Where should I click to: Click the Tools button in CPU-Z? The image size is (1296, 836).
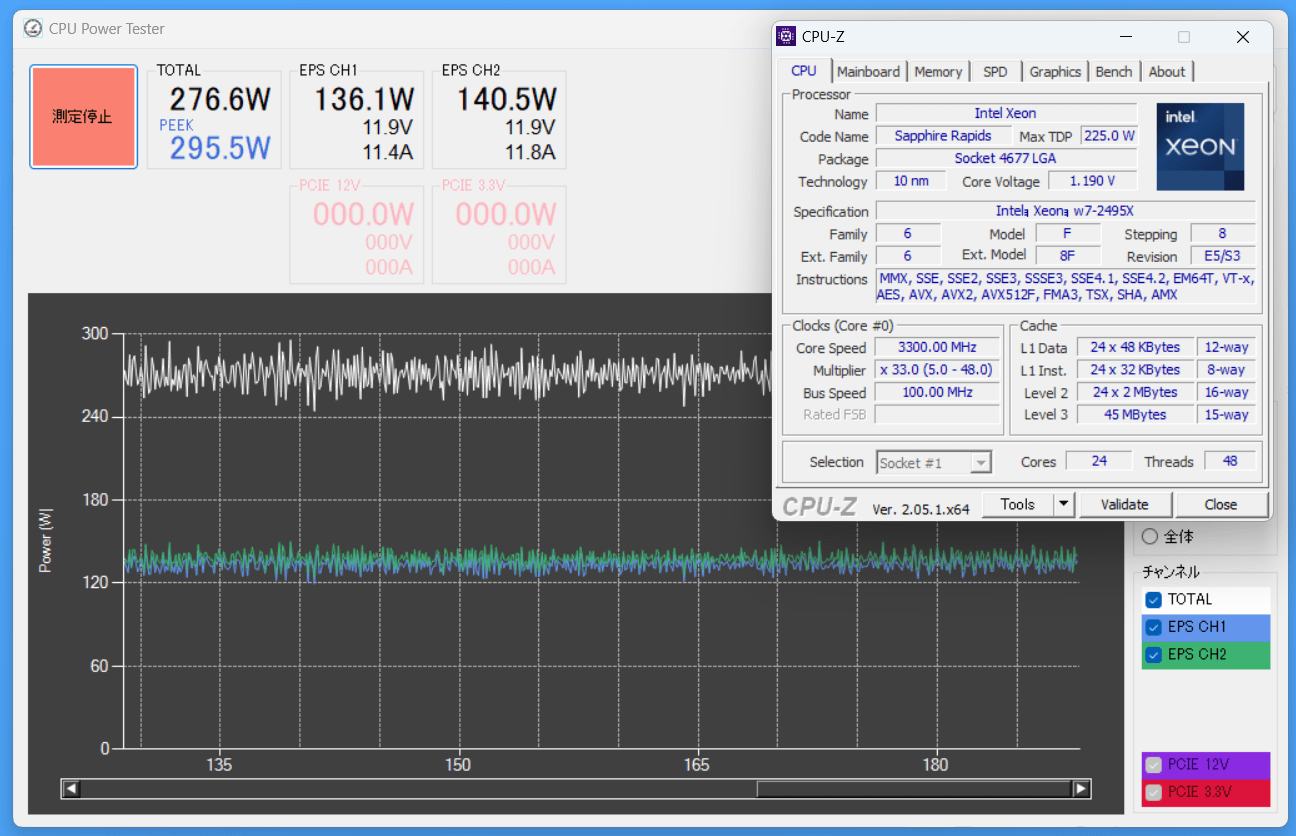1018,504
